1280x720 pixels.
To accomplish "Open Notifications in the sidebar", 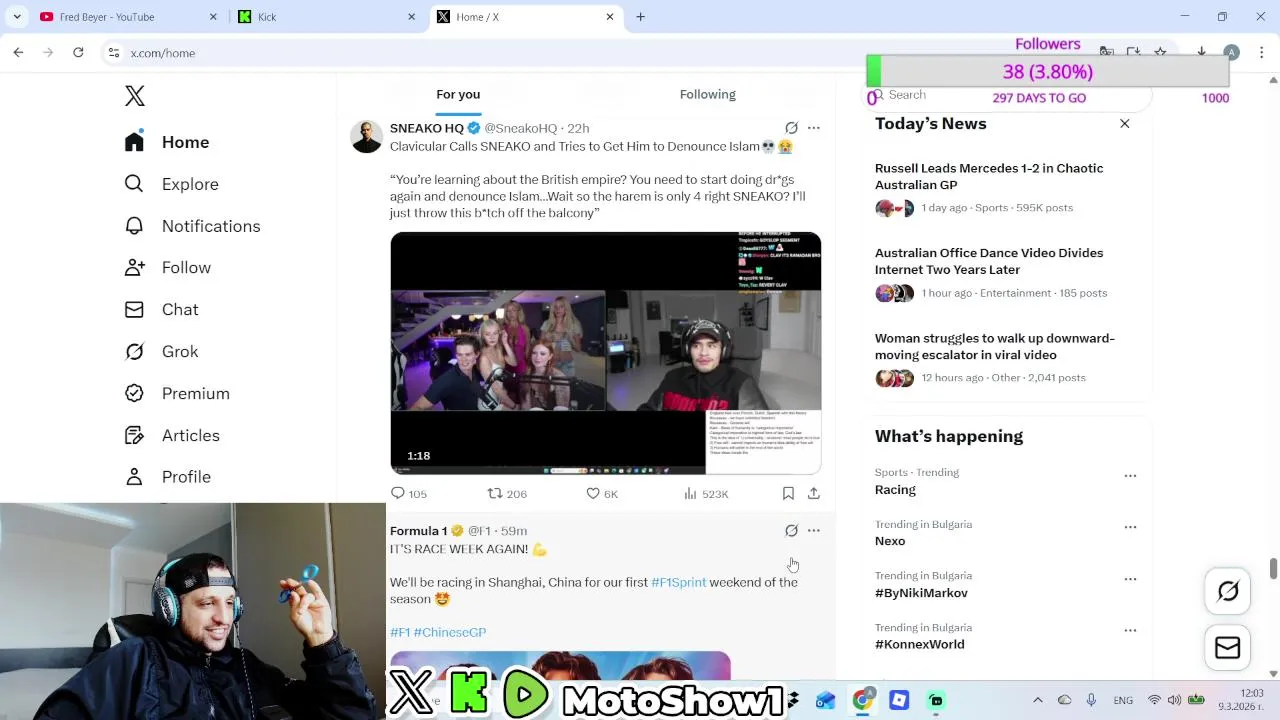I will coord(192,226).
